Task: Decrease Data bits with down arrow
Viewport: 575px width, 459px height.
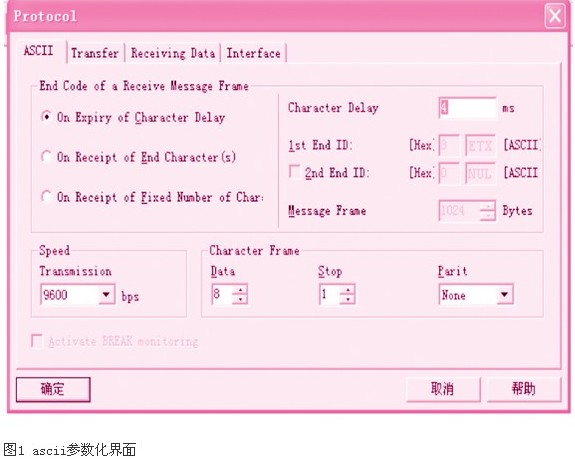Action: pyautogui.click(x=240, y=299)
